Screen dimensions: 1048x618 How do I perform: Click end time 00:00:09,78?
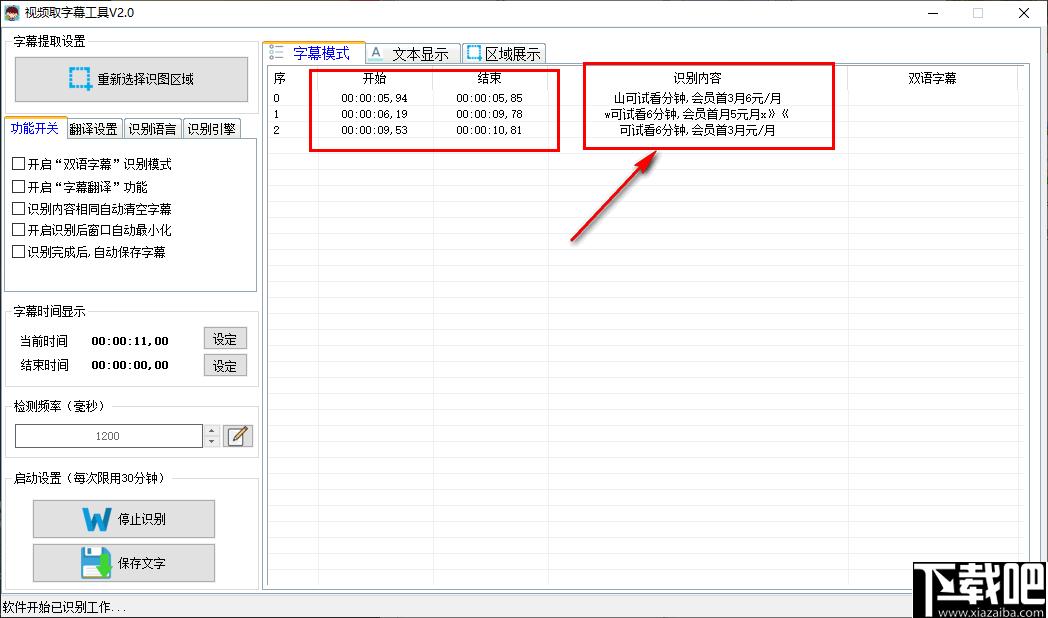pos(489,114)
